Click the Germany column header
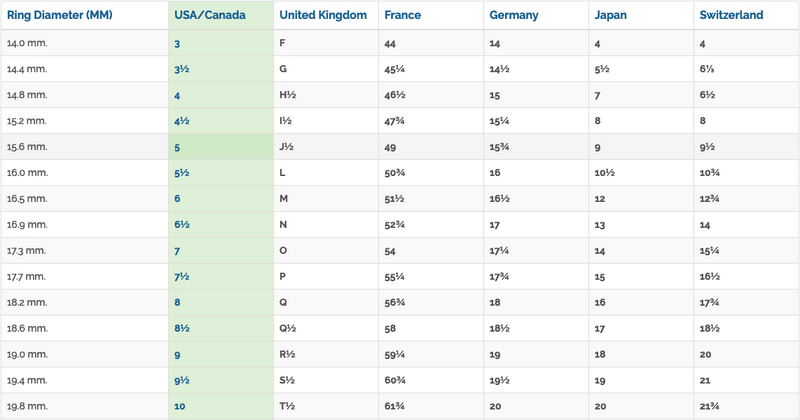The width and height of the screenshot is (800, 420). (x=514, y=16)
